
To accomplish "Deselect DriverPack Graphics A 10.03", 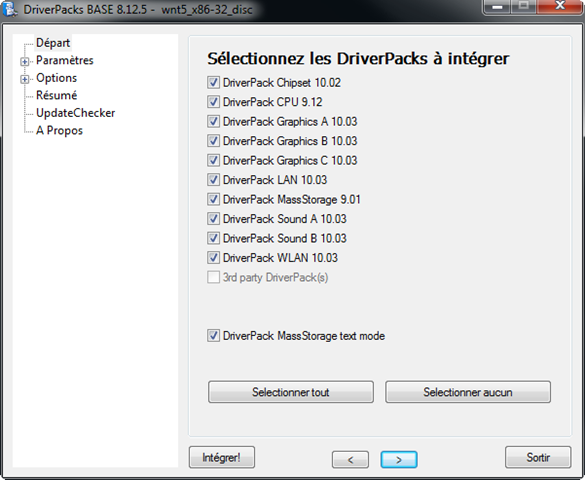I will [x=213, y=121].
